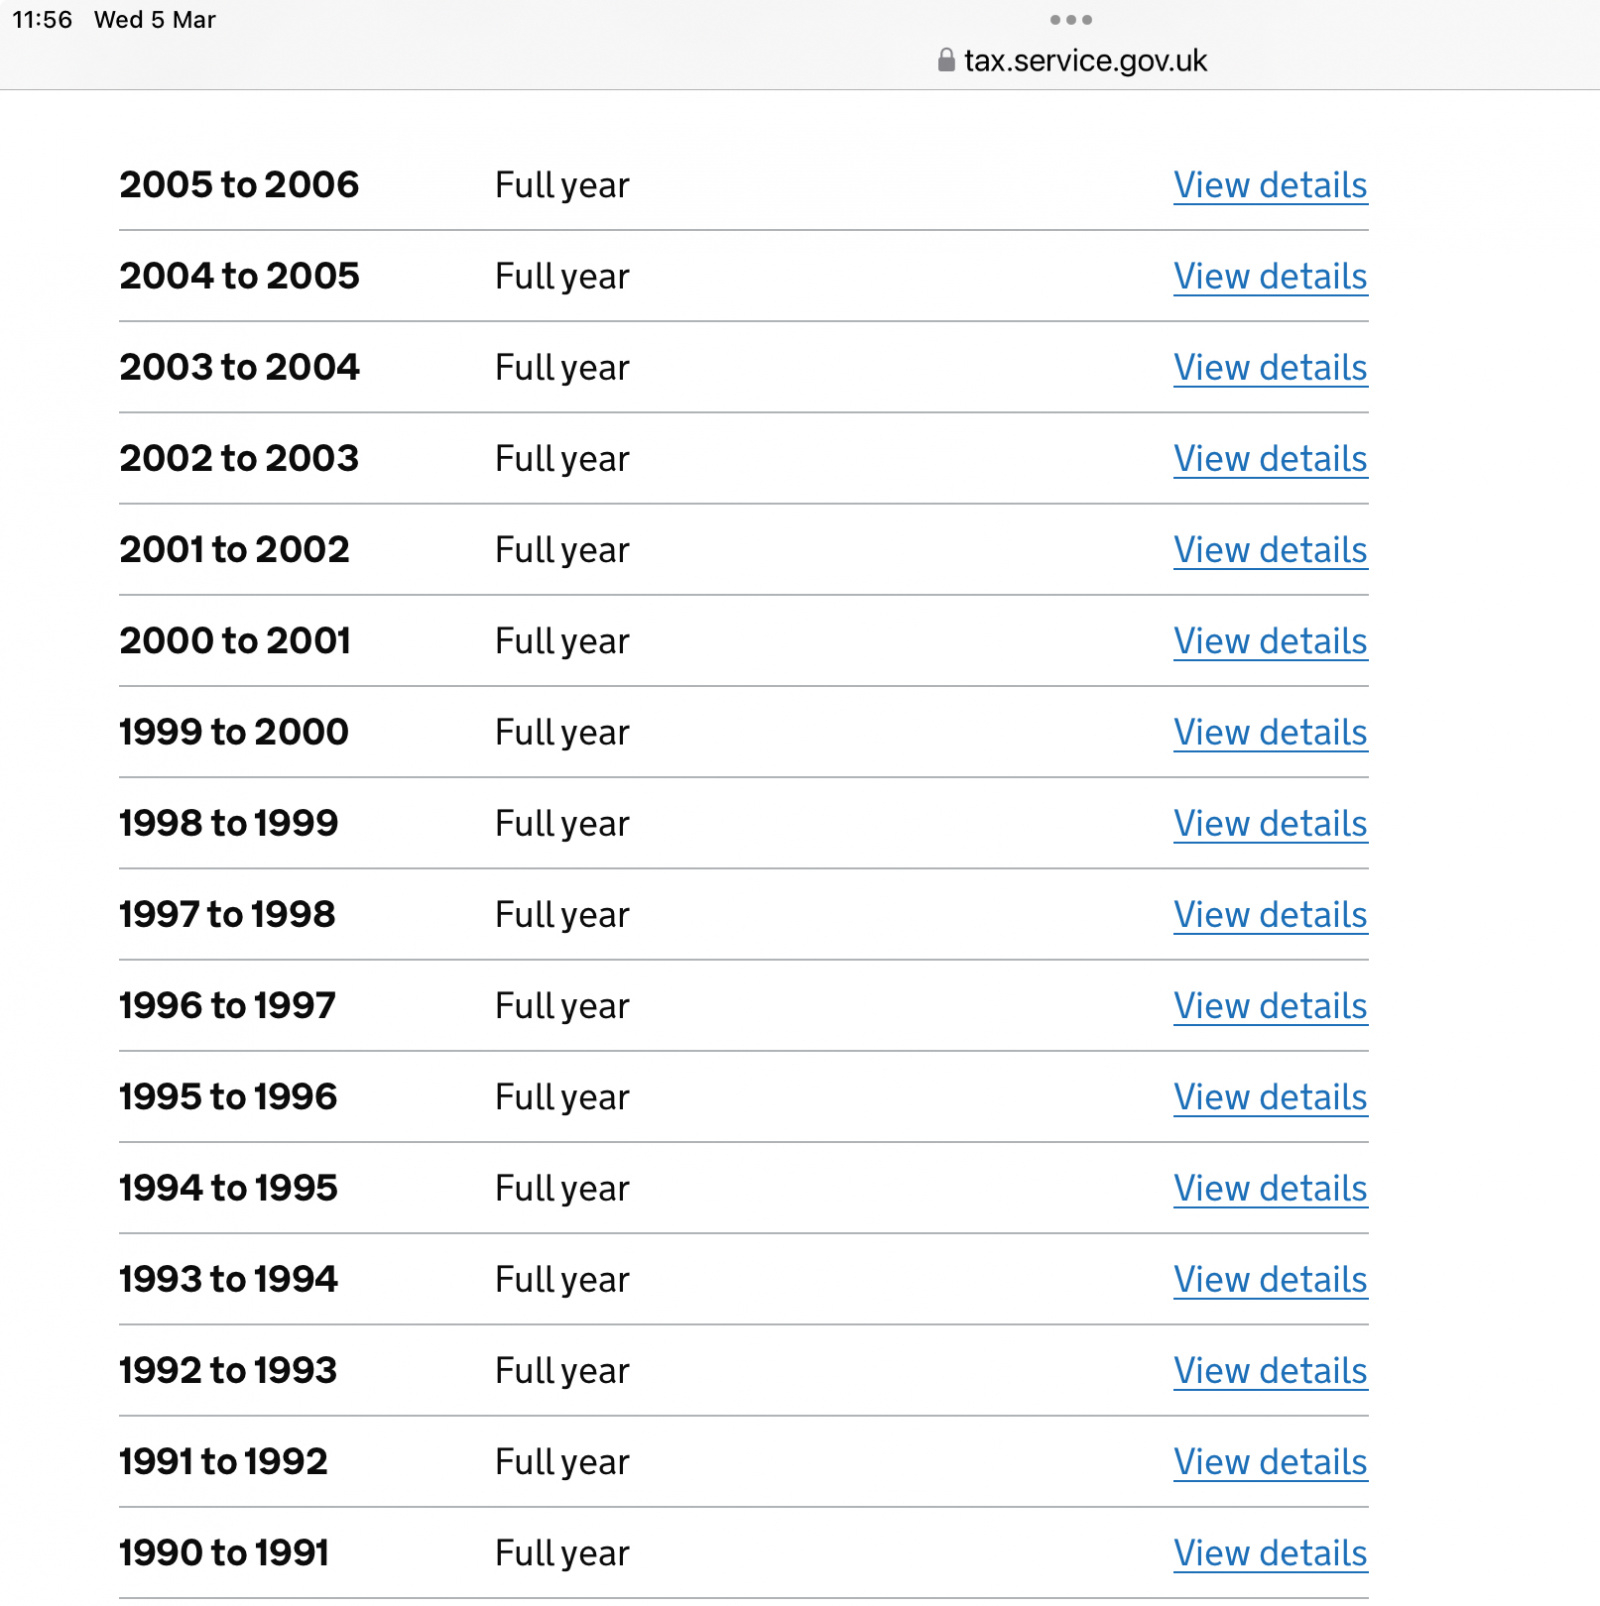This screenshot has height=1606, width=1600.
Task: View details for 1996 to 1997
Action: pos(1270,1005)
